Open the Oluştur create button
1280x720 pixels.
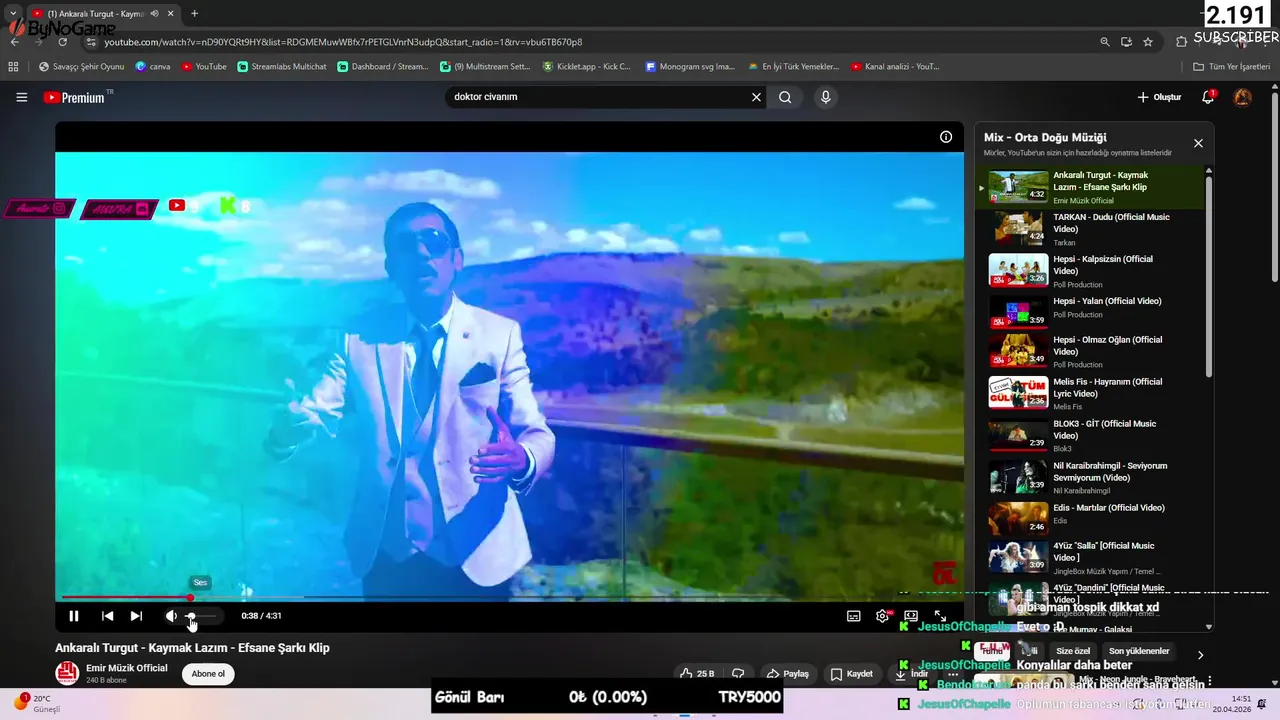click(x=1159, y=97)
